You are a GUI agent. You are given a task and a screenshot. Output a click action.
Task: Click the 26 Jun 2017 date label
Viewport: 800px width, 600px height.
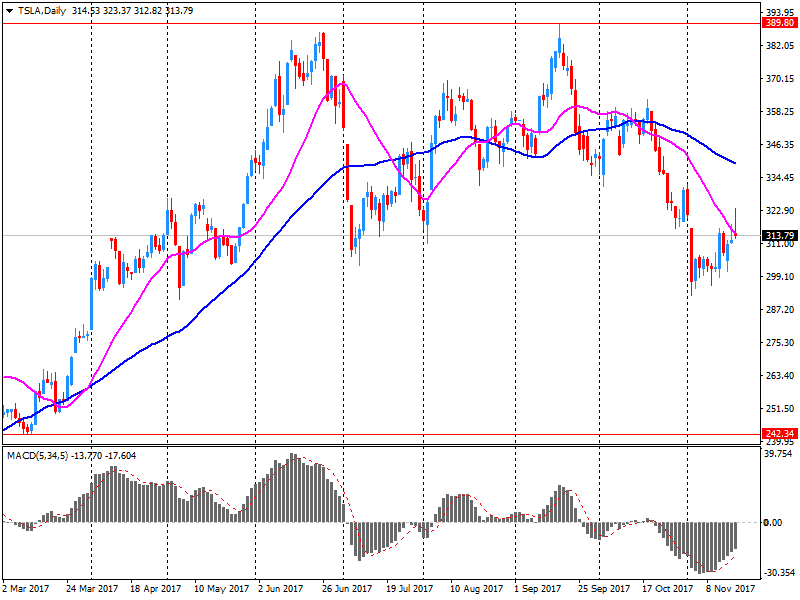pos(347,589)
